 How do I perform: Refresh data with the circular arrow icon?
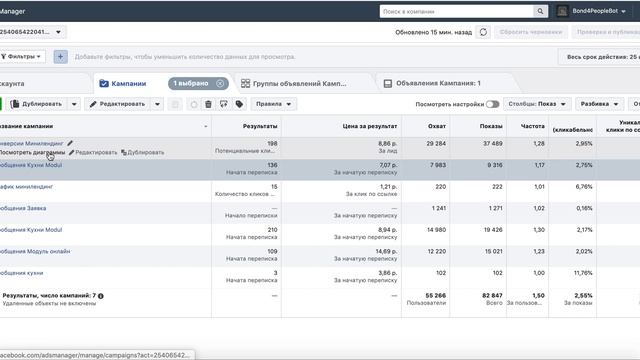[483, 32]
